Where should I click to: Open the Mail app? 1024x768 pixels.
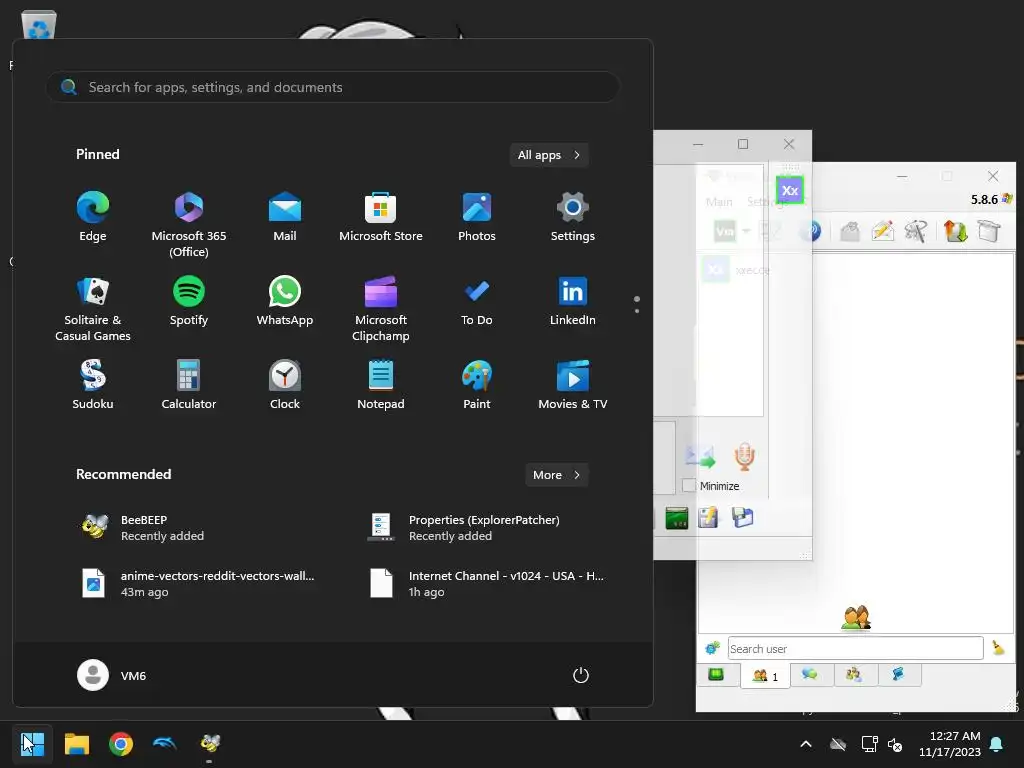[285, 217]
